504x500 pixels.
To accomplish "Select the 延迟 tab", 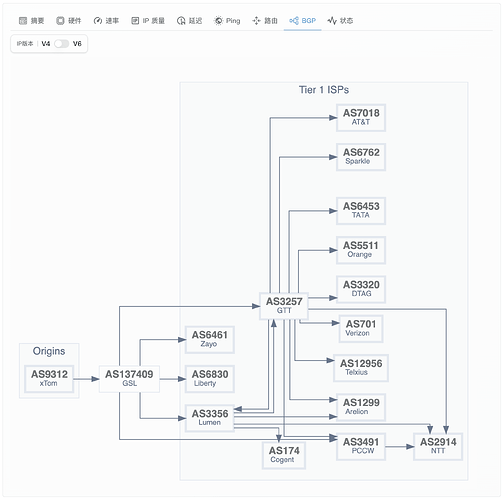I will [189, 21].
